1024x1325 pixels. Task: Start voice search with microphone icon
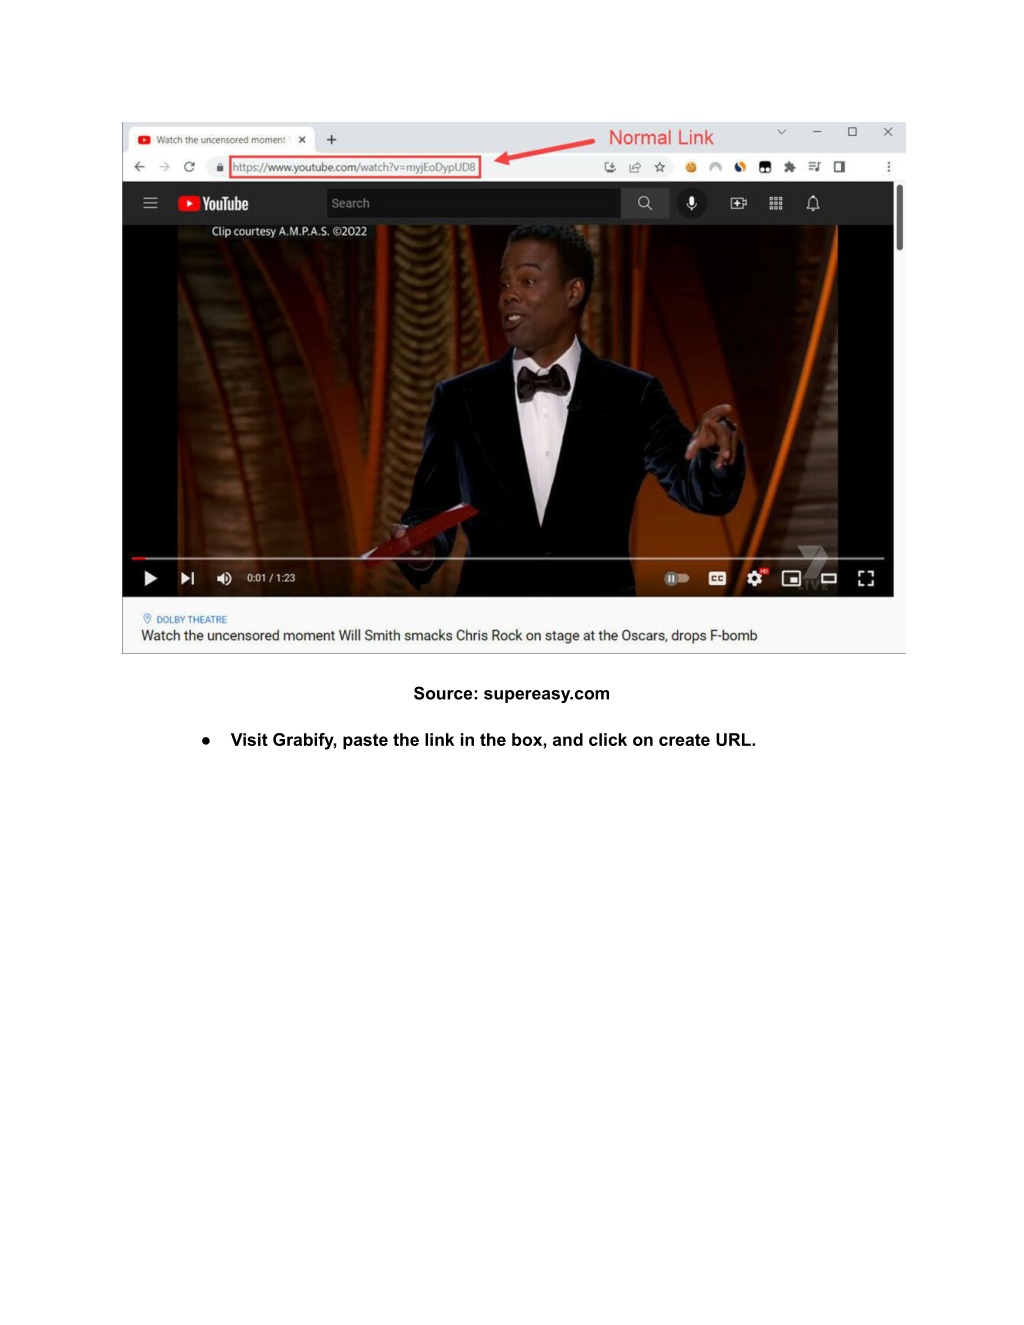(691, 203)
